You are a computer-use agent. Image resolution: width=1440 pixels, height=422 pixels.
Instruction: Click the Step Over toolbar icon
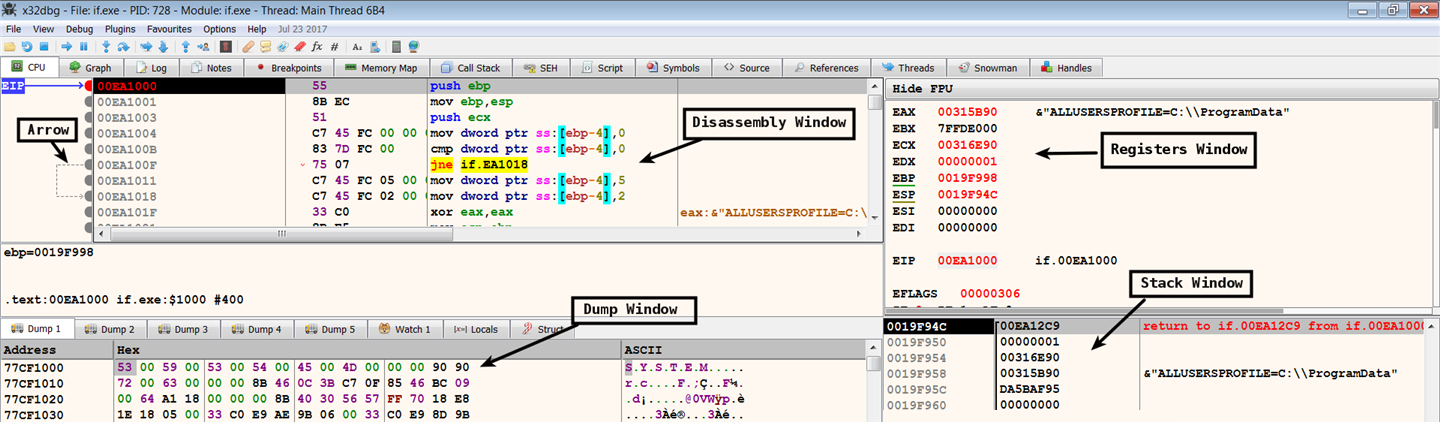tap(123, 47)
